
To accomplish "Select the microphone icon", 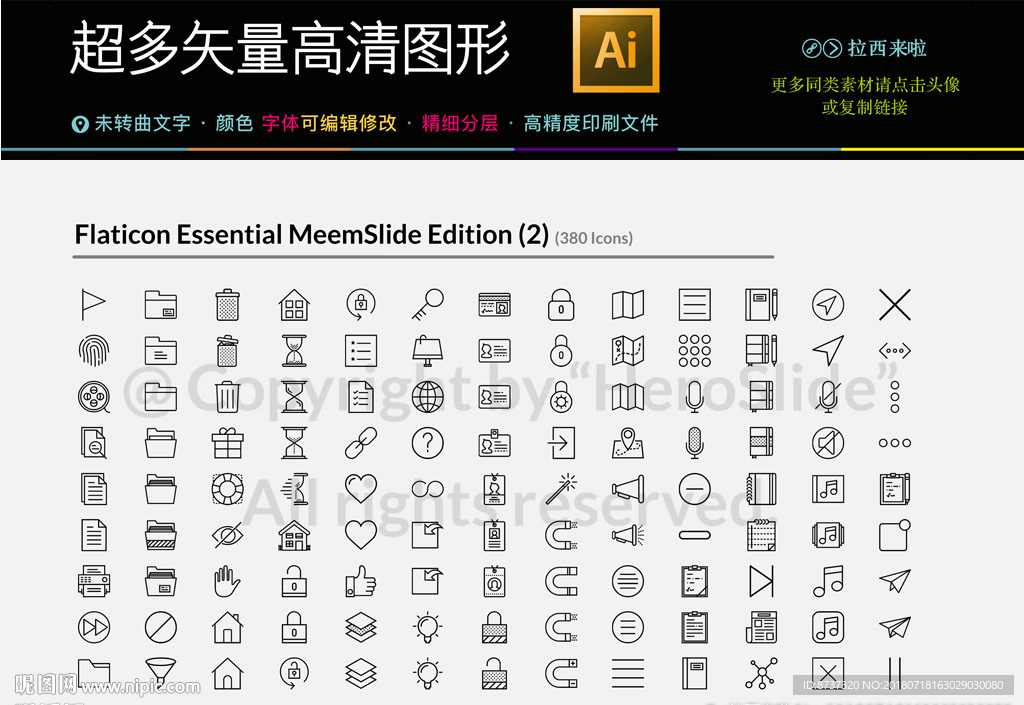I will (x=694, y=395).
